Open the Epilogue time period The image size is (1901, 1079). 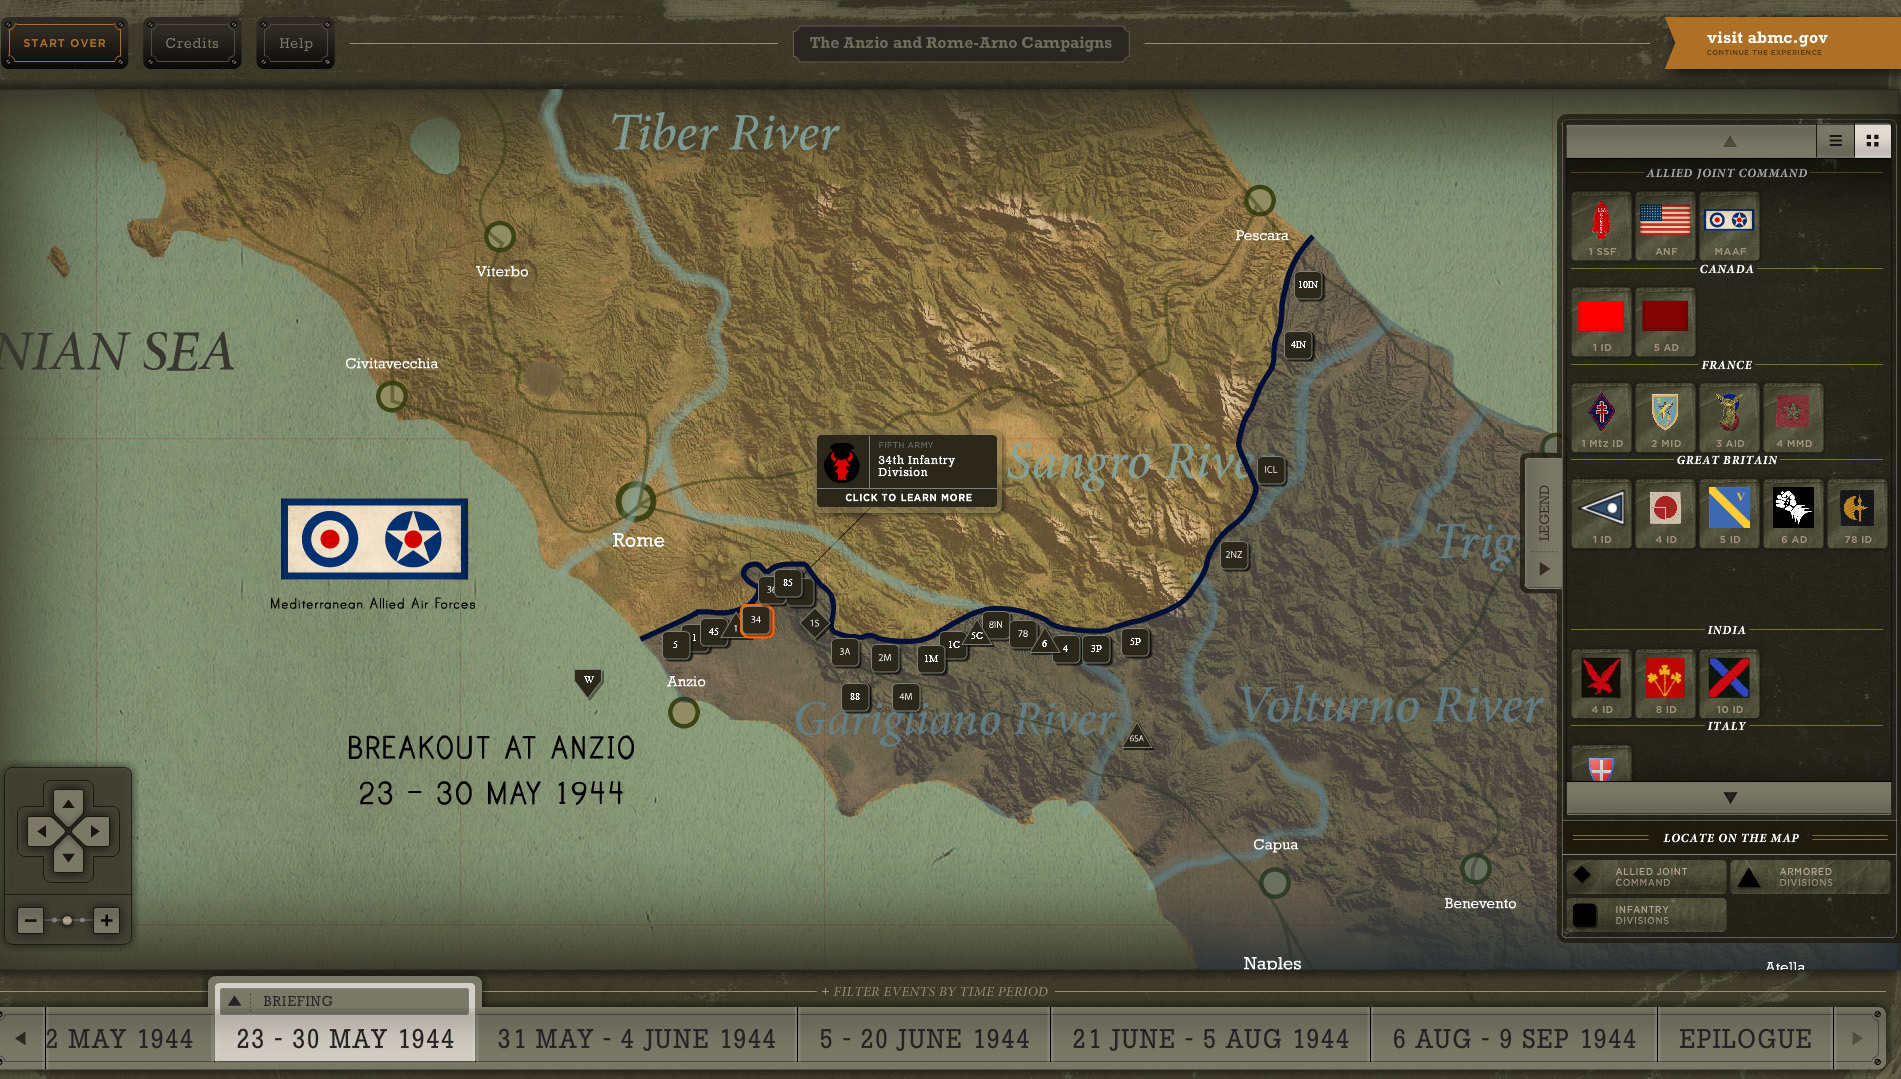click(1745, 1039)
